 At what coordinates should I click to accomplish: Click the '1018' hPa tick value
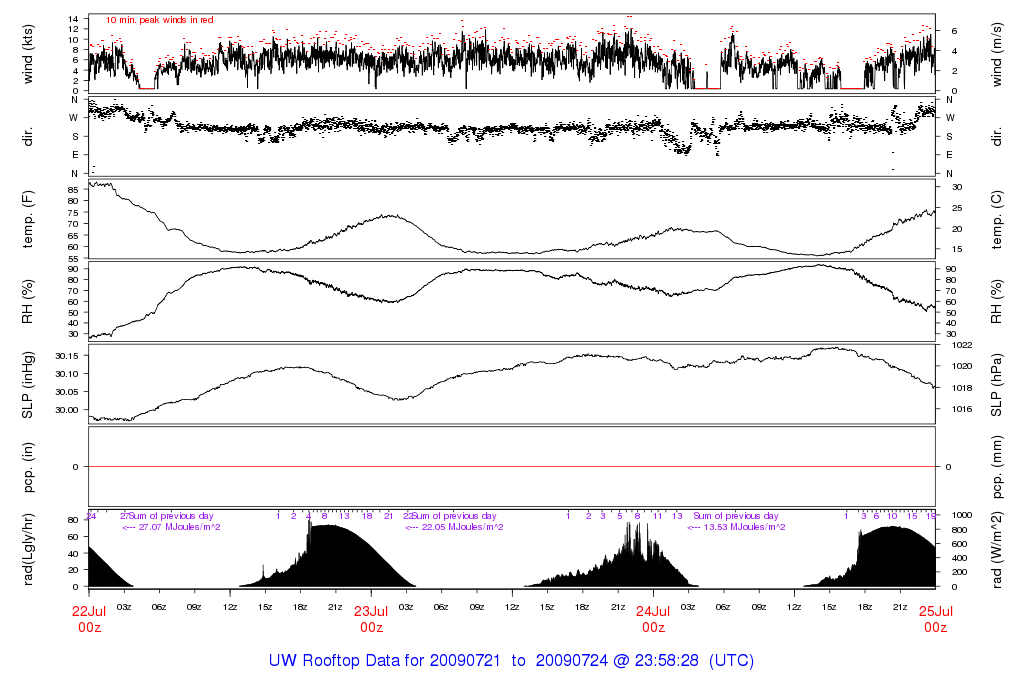(963, 389)
